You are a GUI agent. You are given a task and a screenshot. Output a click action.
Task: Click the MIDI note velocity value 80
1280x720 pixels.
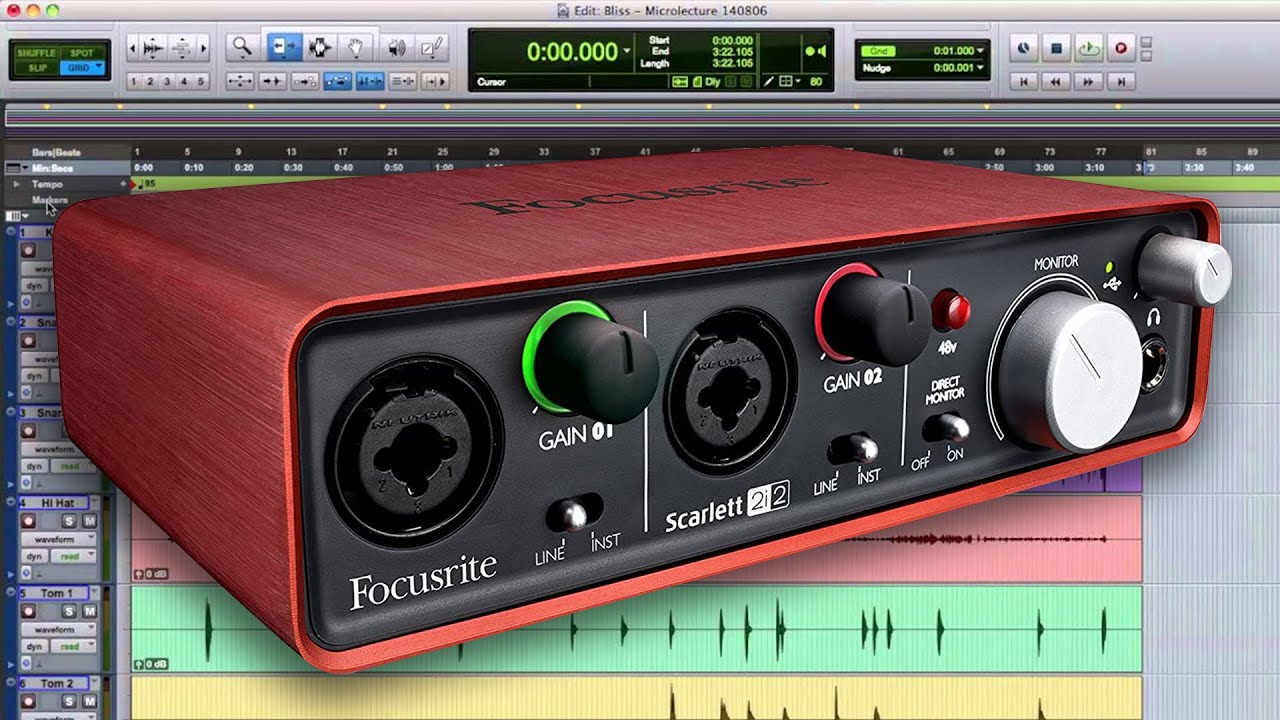pos(816,82)
